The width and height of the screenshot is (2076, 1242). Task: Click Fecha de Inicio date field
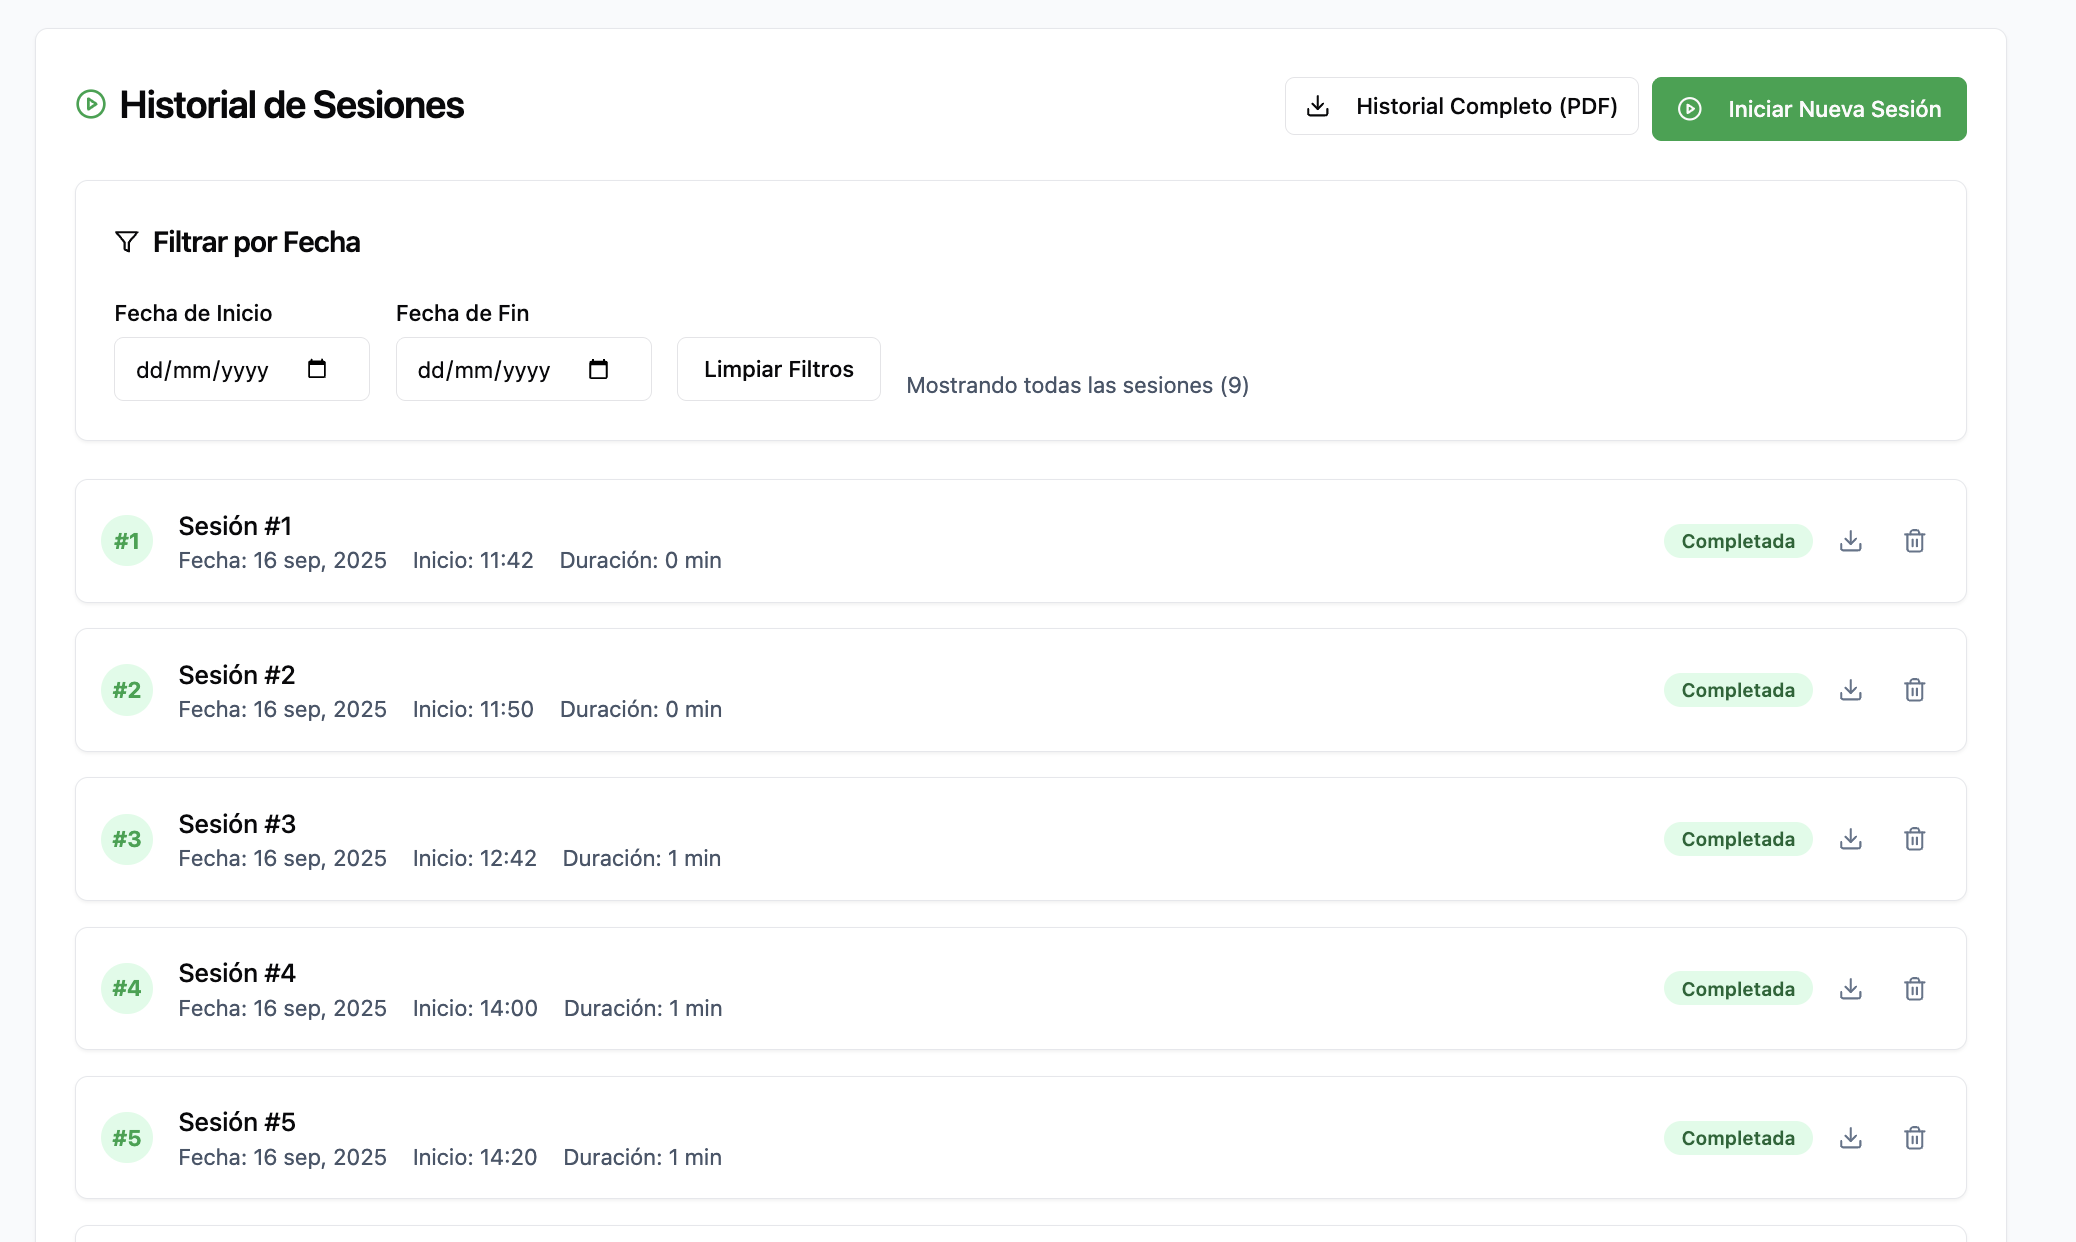[203, 370]
